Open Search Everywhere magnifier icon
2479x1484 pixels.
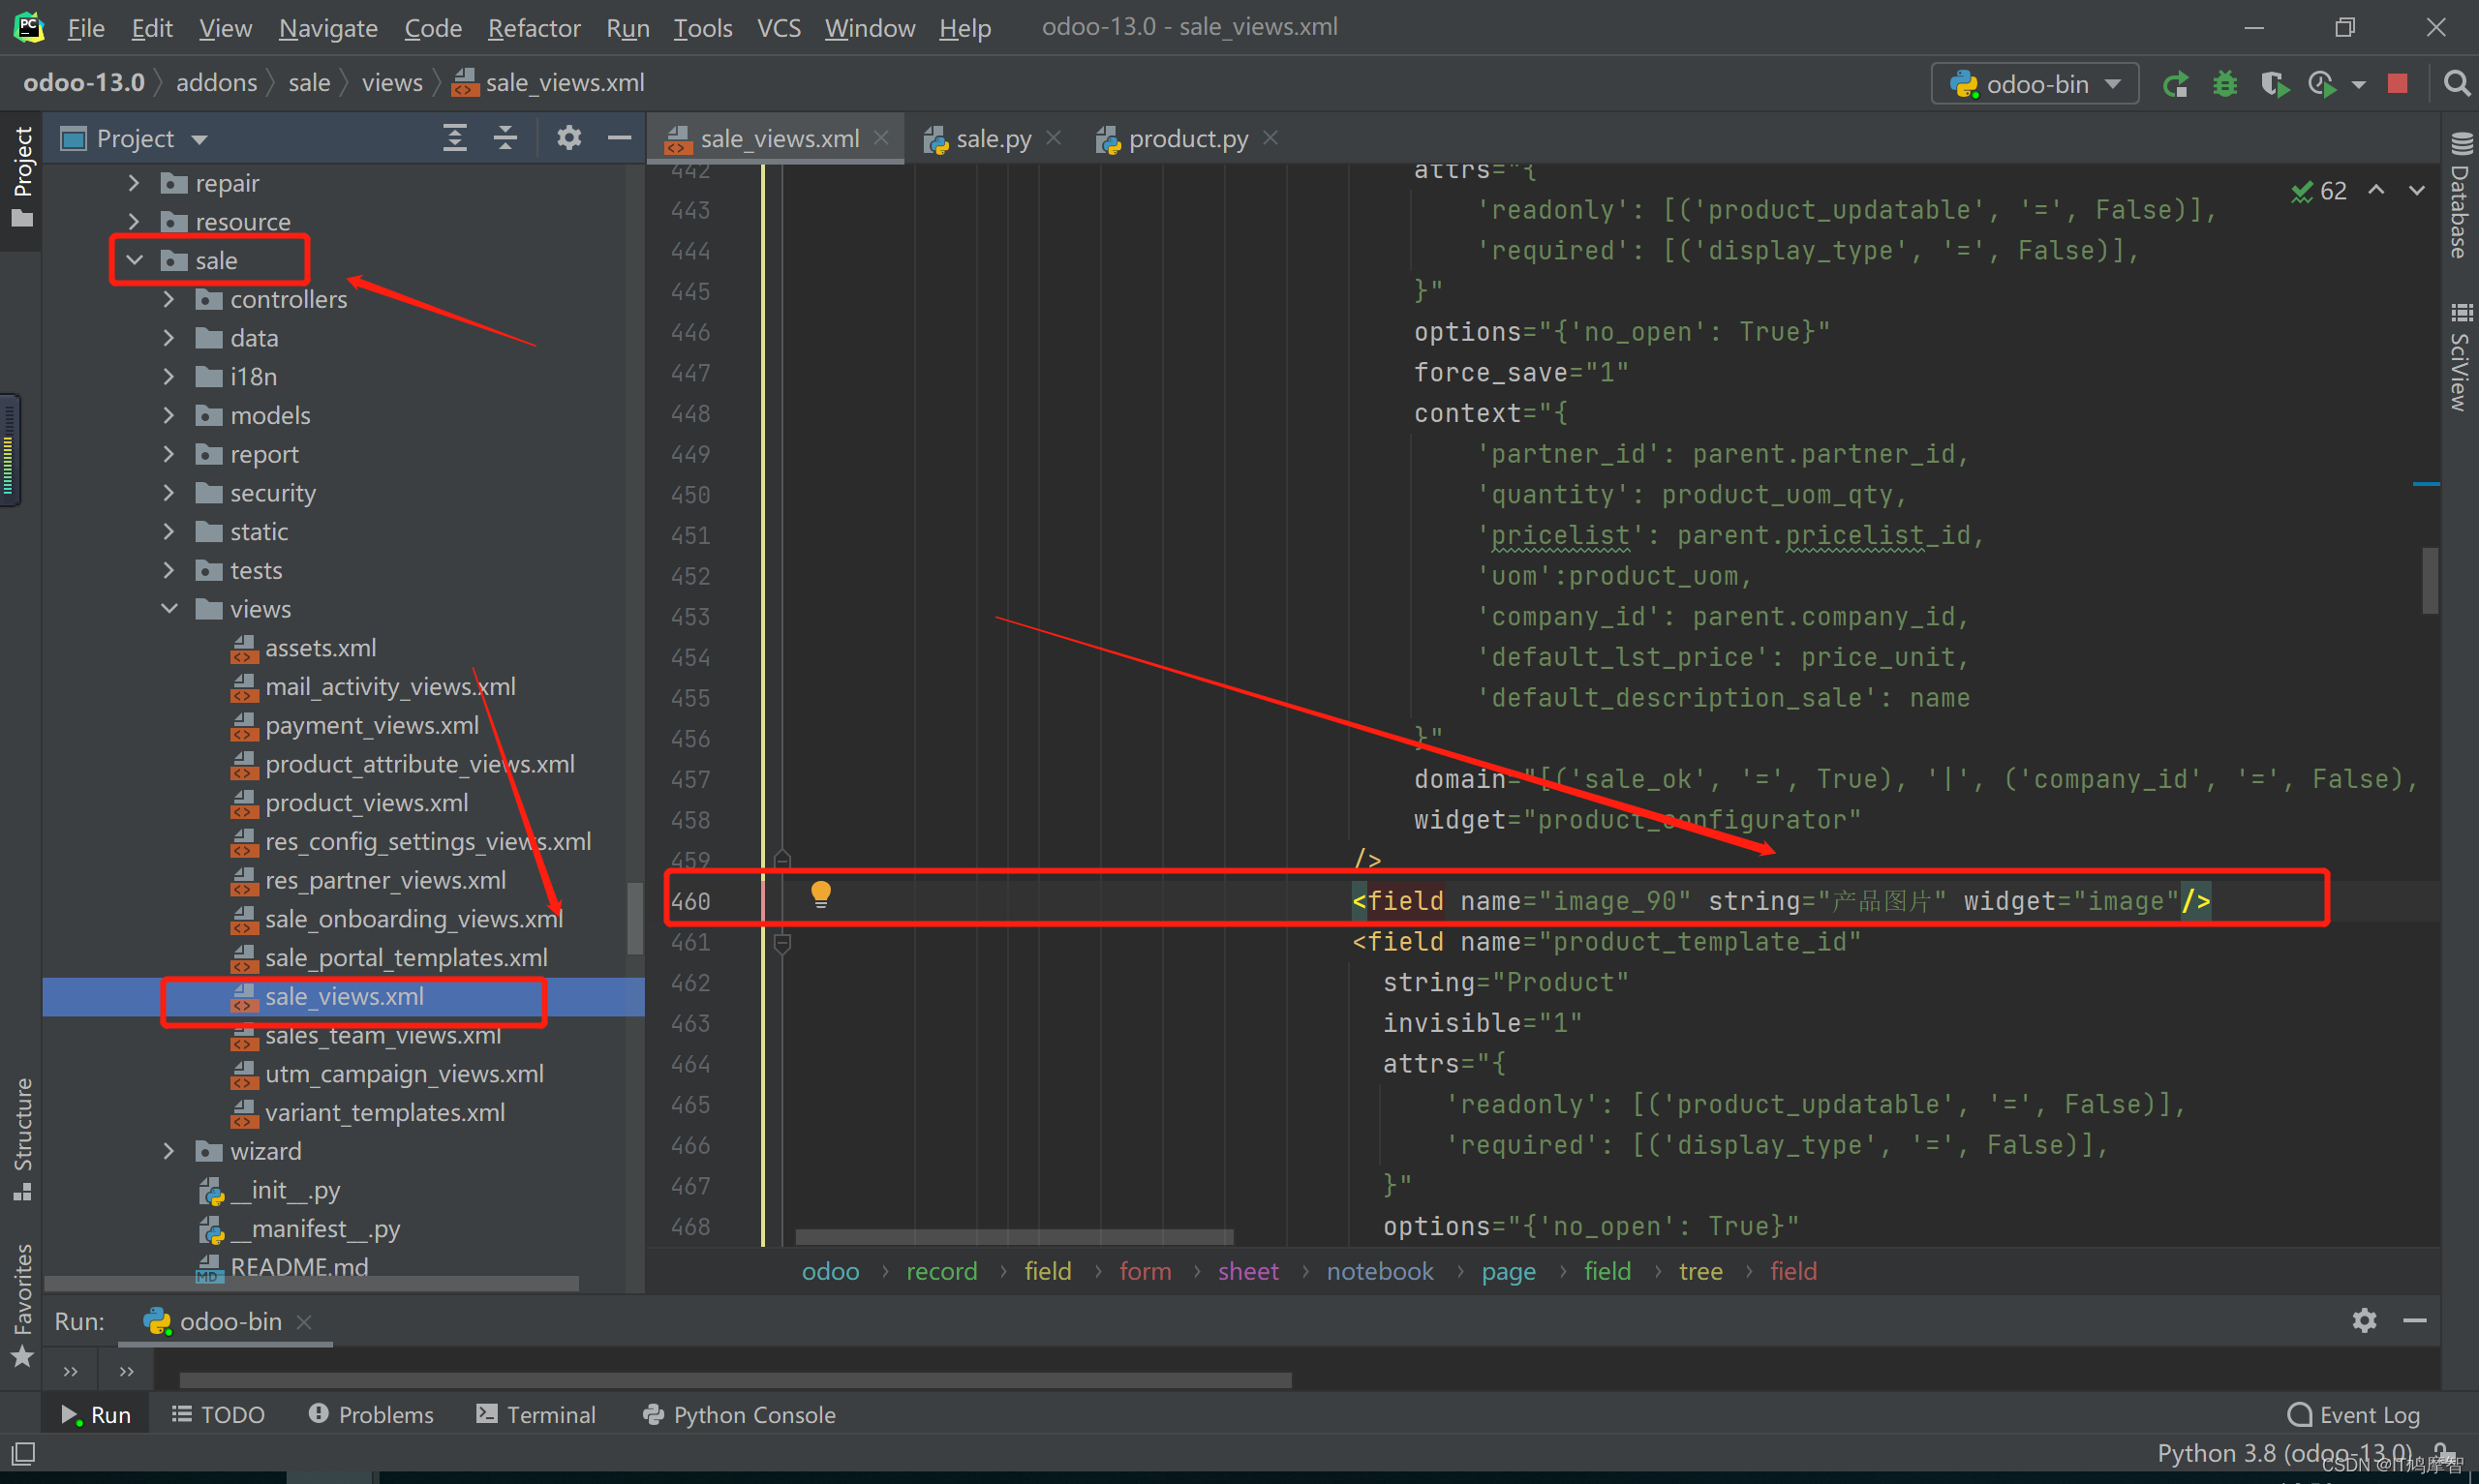2456,83
